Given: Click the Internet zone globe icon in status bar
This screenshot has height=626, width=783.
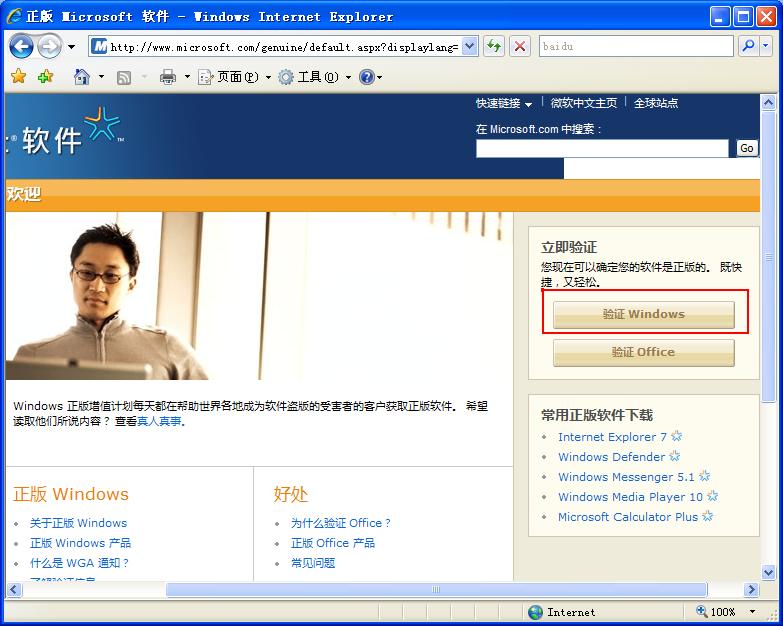Looking at the screenshot, I should 535,612.
